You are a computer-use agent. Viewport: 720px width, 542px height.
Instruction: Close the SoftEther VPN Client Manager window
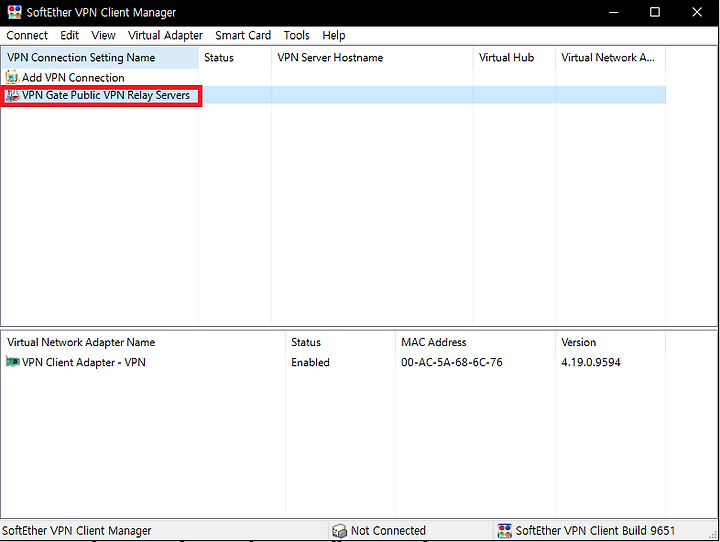(697, 12)
